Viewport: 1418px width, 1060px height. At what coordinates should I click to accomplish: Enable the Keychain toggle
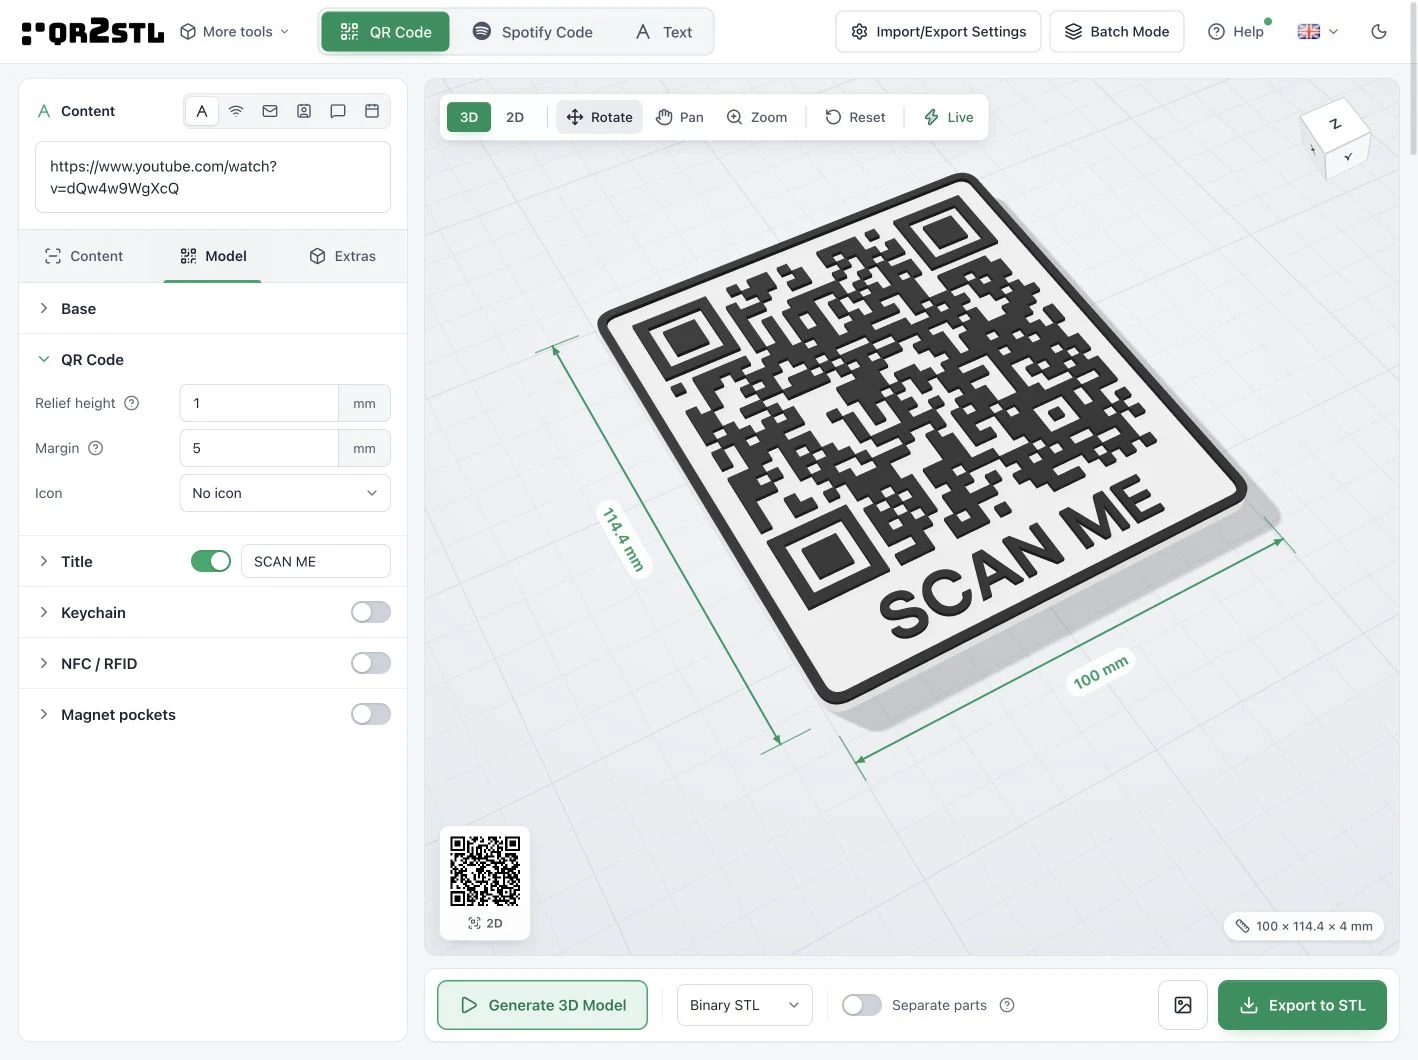coord(371,612)
